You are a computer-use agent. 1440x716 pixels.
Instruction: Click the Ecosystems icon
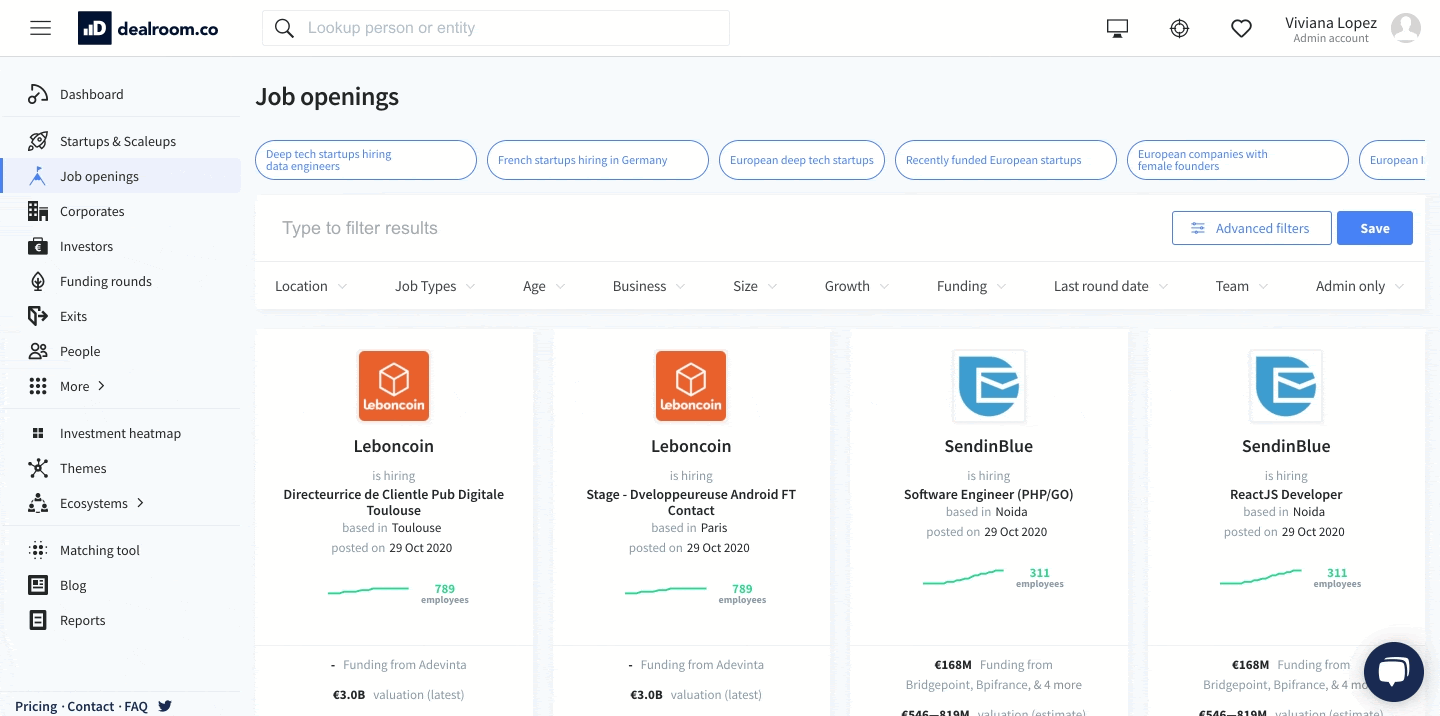pyautogui.click(x=38, y=503)
